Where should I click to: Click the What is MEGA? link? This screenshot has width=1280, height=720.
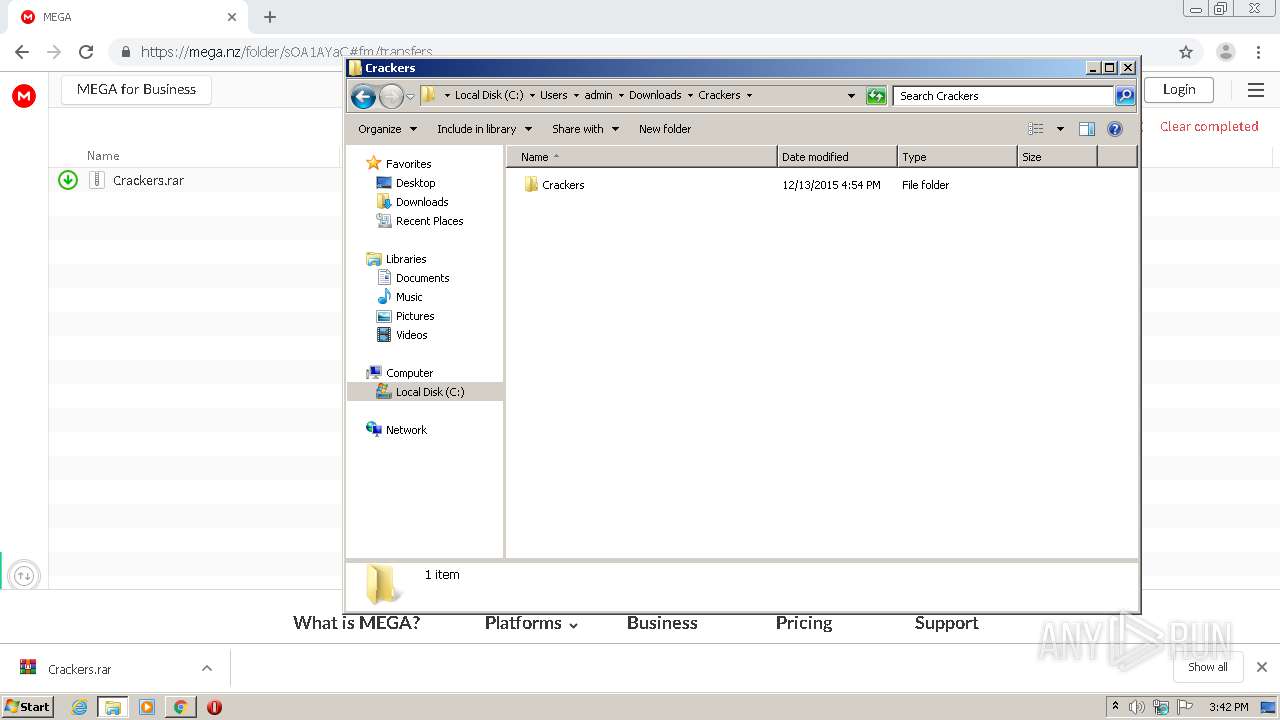(356, 623)
